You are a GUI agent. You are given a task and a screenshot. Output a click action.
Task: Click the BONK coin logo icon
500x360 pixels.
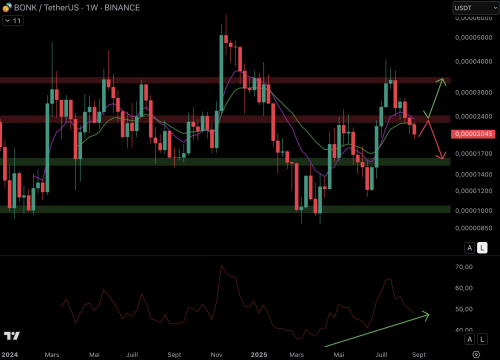pyautogui.click(x=7, y=7)
